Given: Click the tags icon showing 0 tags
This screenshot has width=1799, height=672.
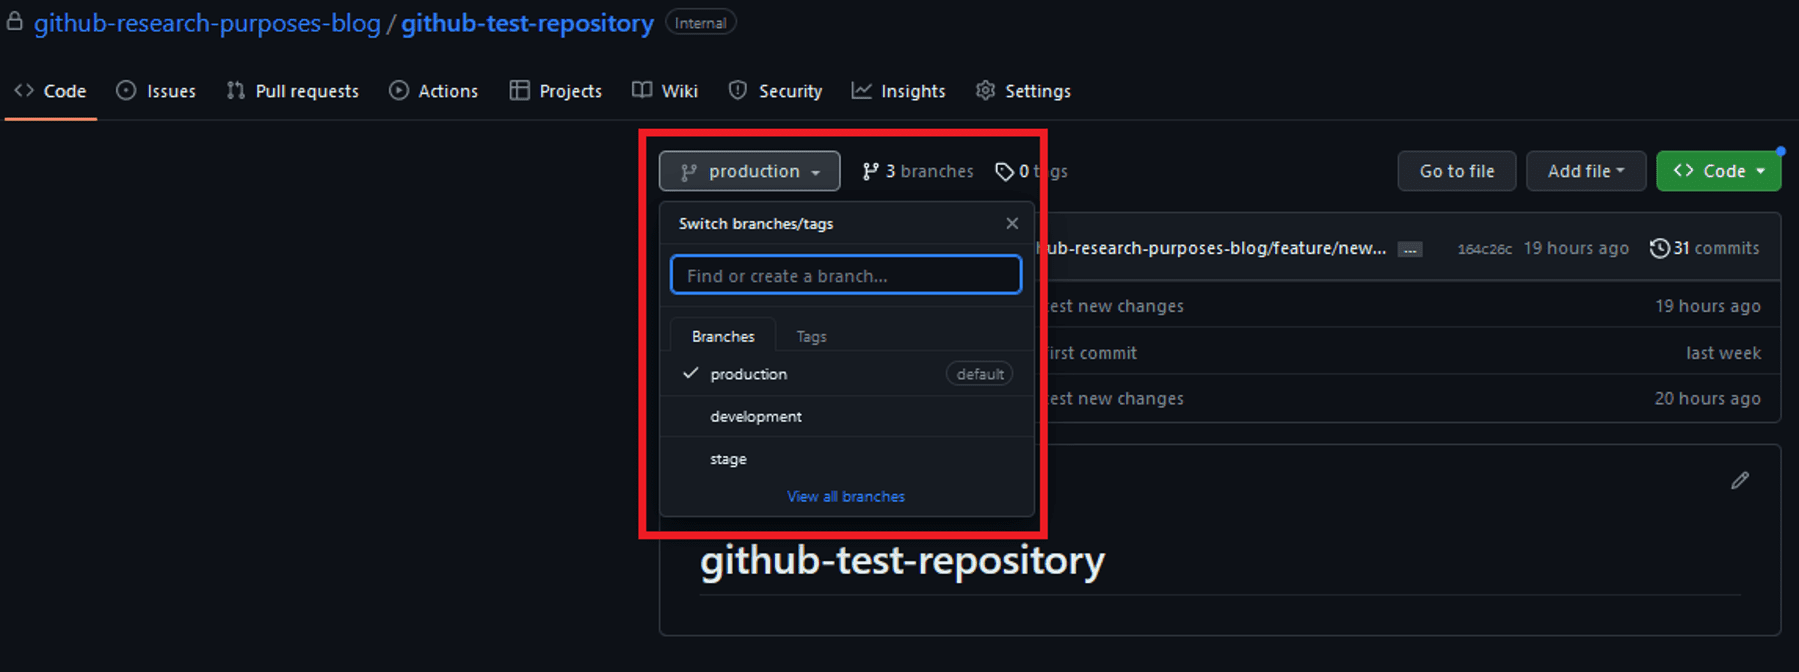Looking at the screenshot, I should [x=1004, y=172].
